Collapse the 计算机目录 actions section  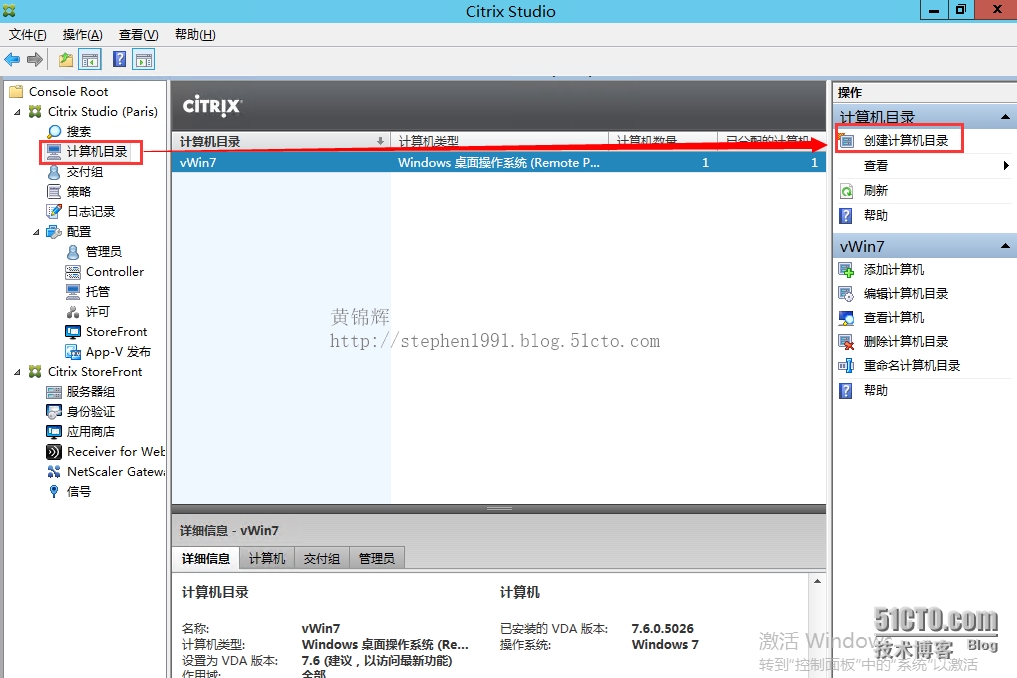1005,117
